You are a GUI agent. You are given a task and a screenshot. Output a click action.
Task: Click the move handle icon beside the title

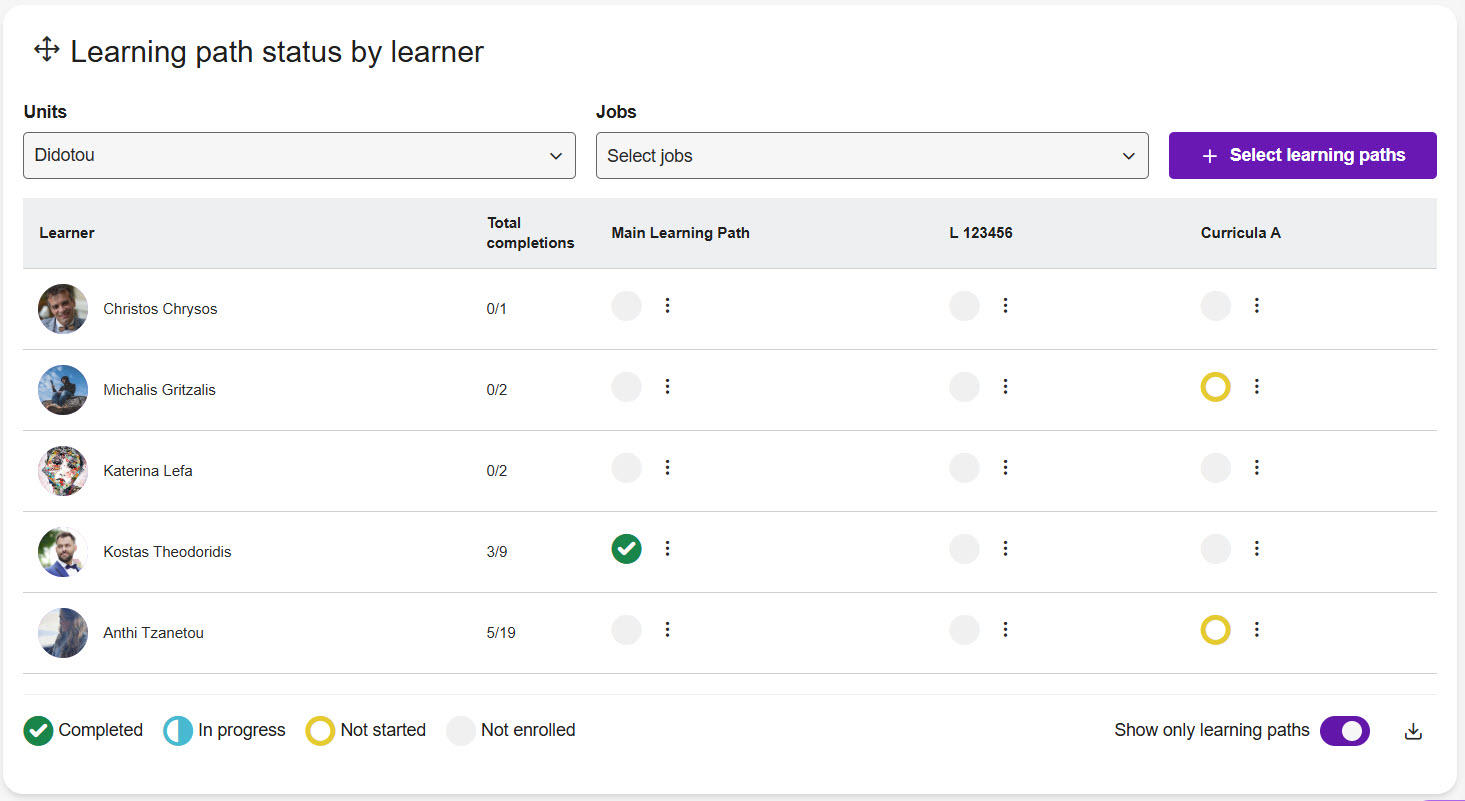coord(47,49)
